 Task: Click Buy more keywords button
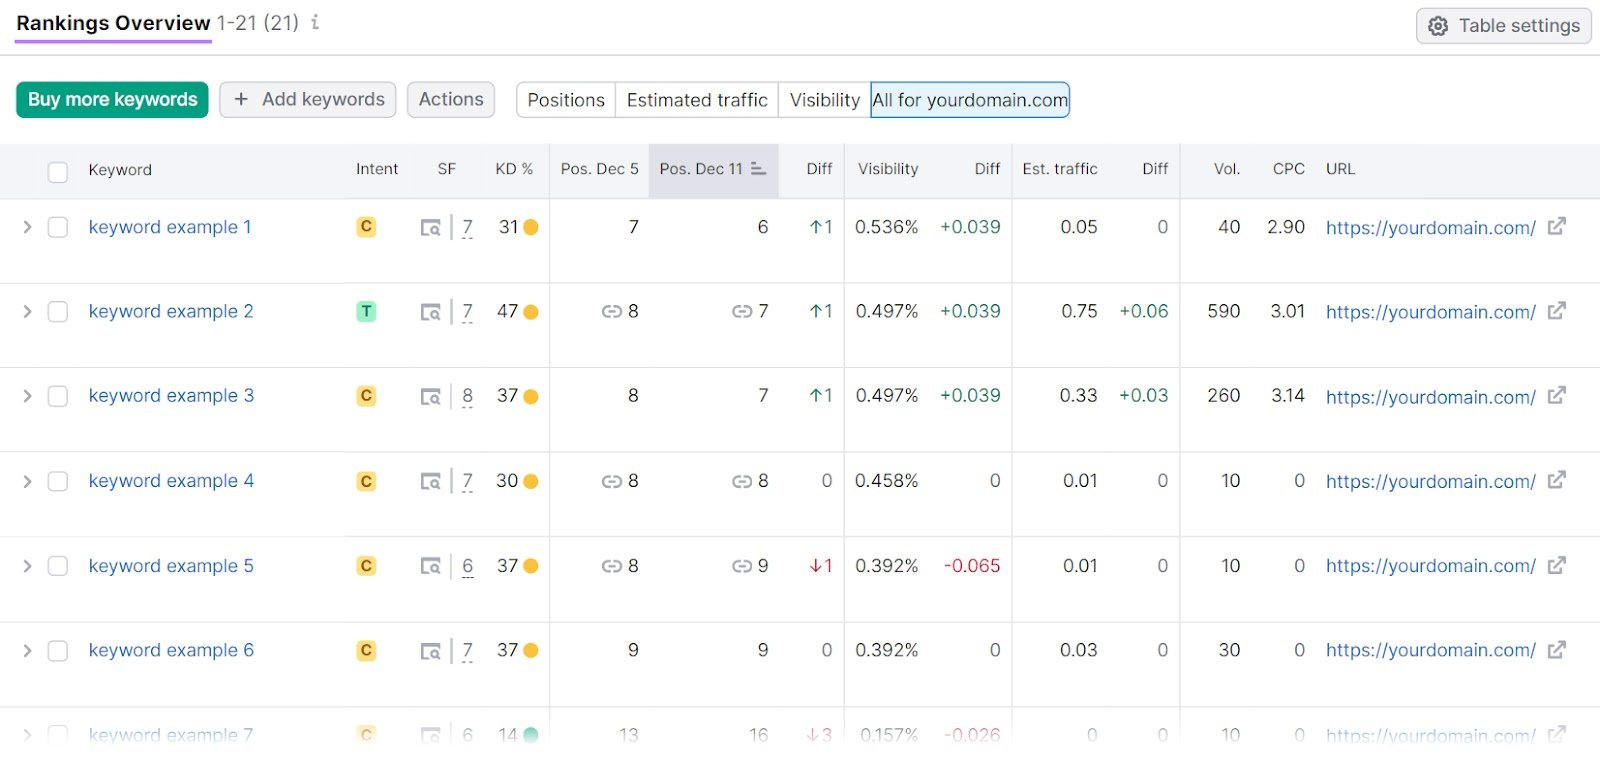pyautogui.click(x=112, y=100)
